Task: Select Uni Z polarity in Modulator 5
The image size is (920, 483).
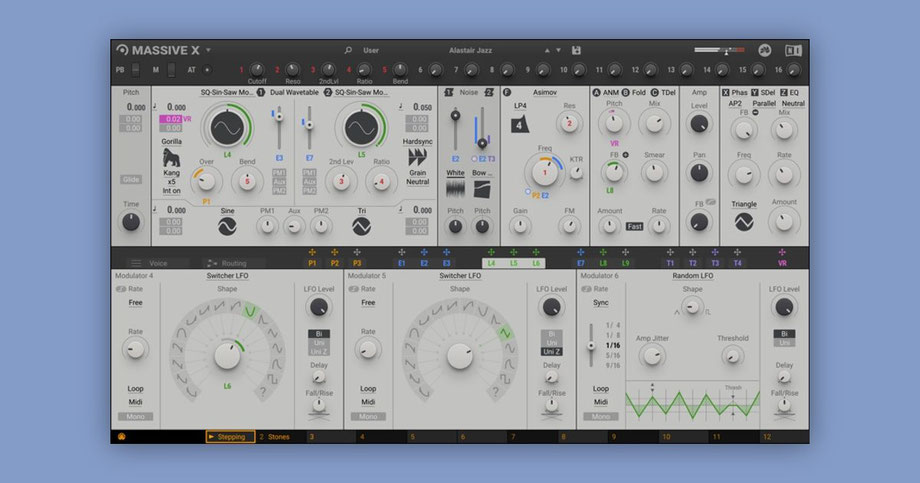Action: click(552, 352)
